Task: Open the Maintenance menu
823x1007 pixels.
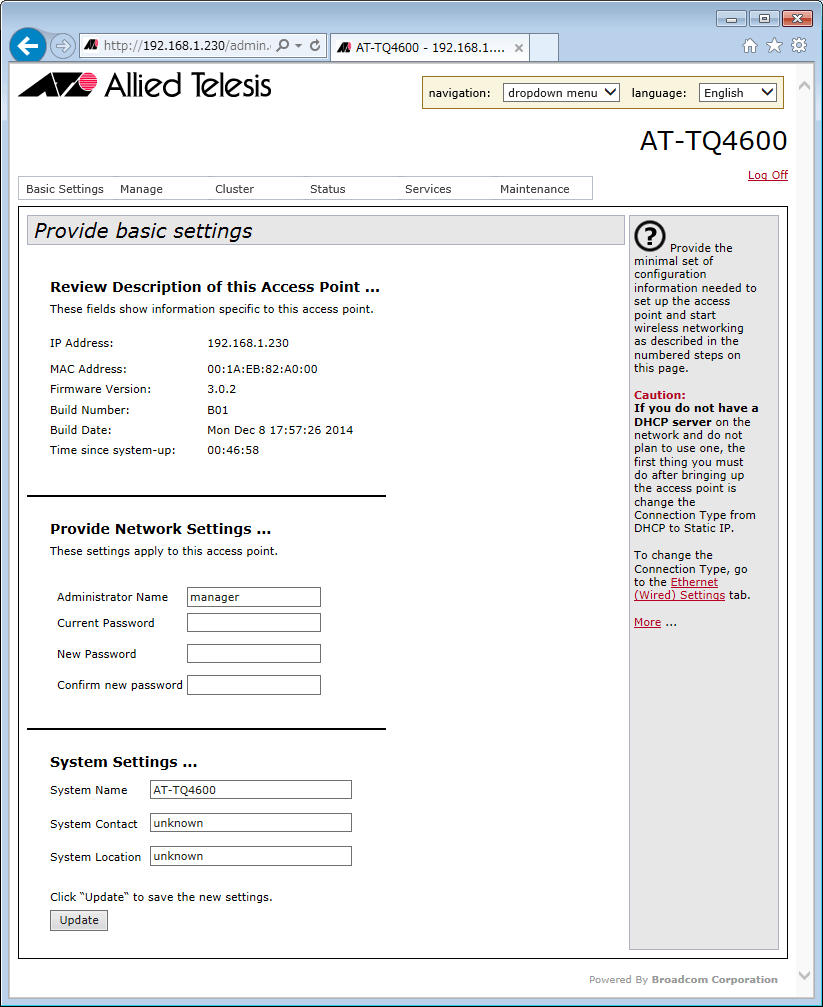Action: [535, 189]
